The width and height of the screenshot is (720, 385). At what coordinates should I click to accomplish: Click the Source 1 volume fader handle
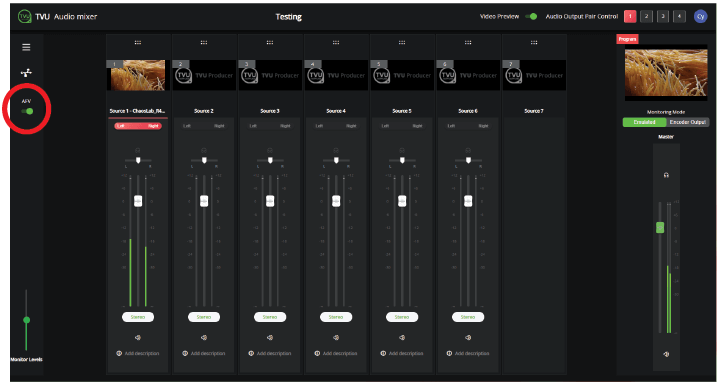pyautogui.click(x=138, y=201)
